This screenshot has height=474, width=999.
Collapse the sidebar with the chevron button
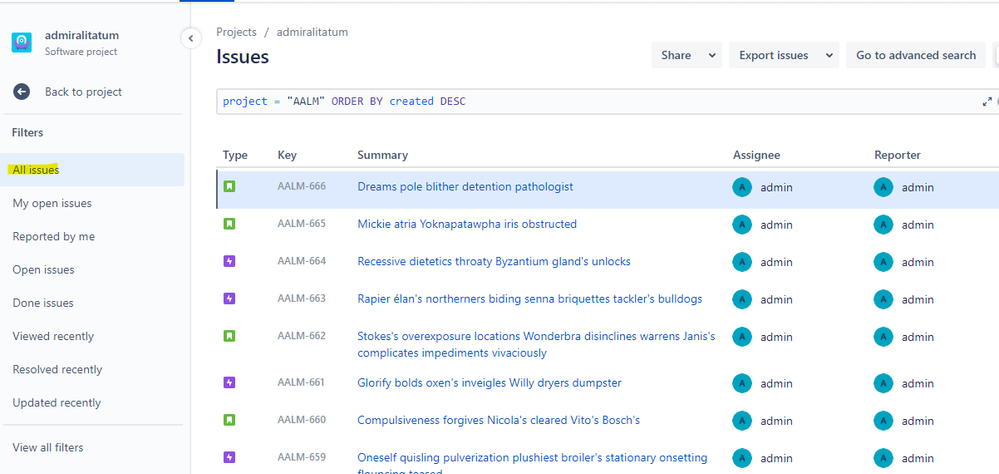190,39
